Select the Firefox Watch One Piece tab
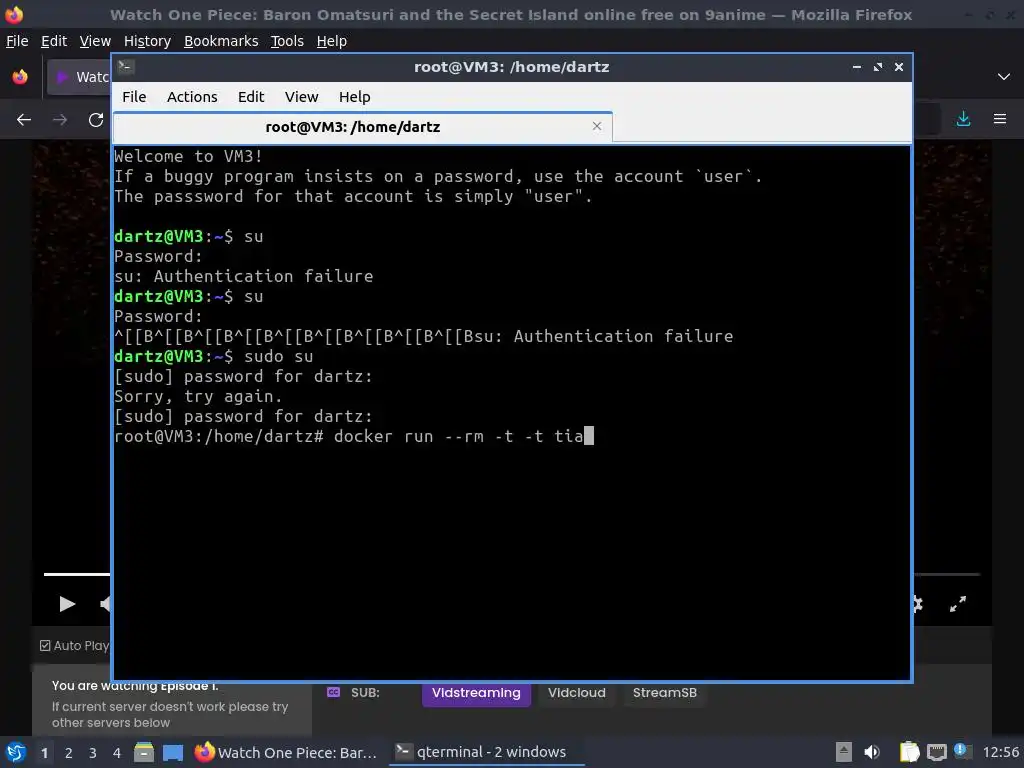Screen dimensions: 1024x768 coord(78,77)
